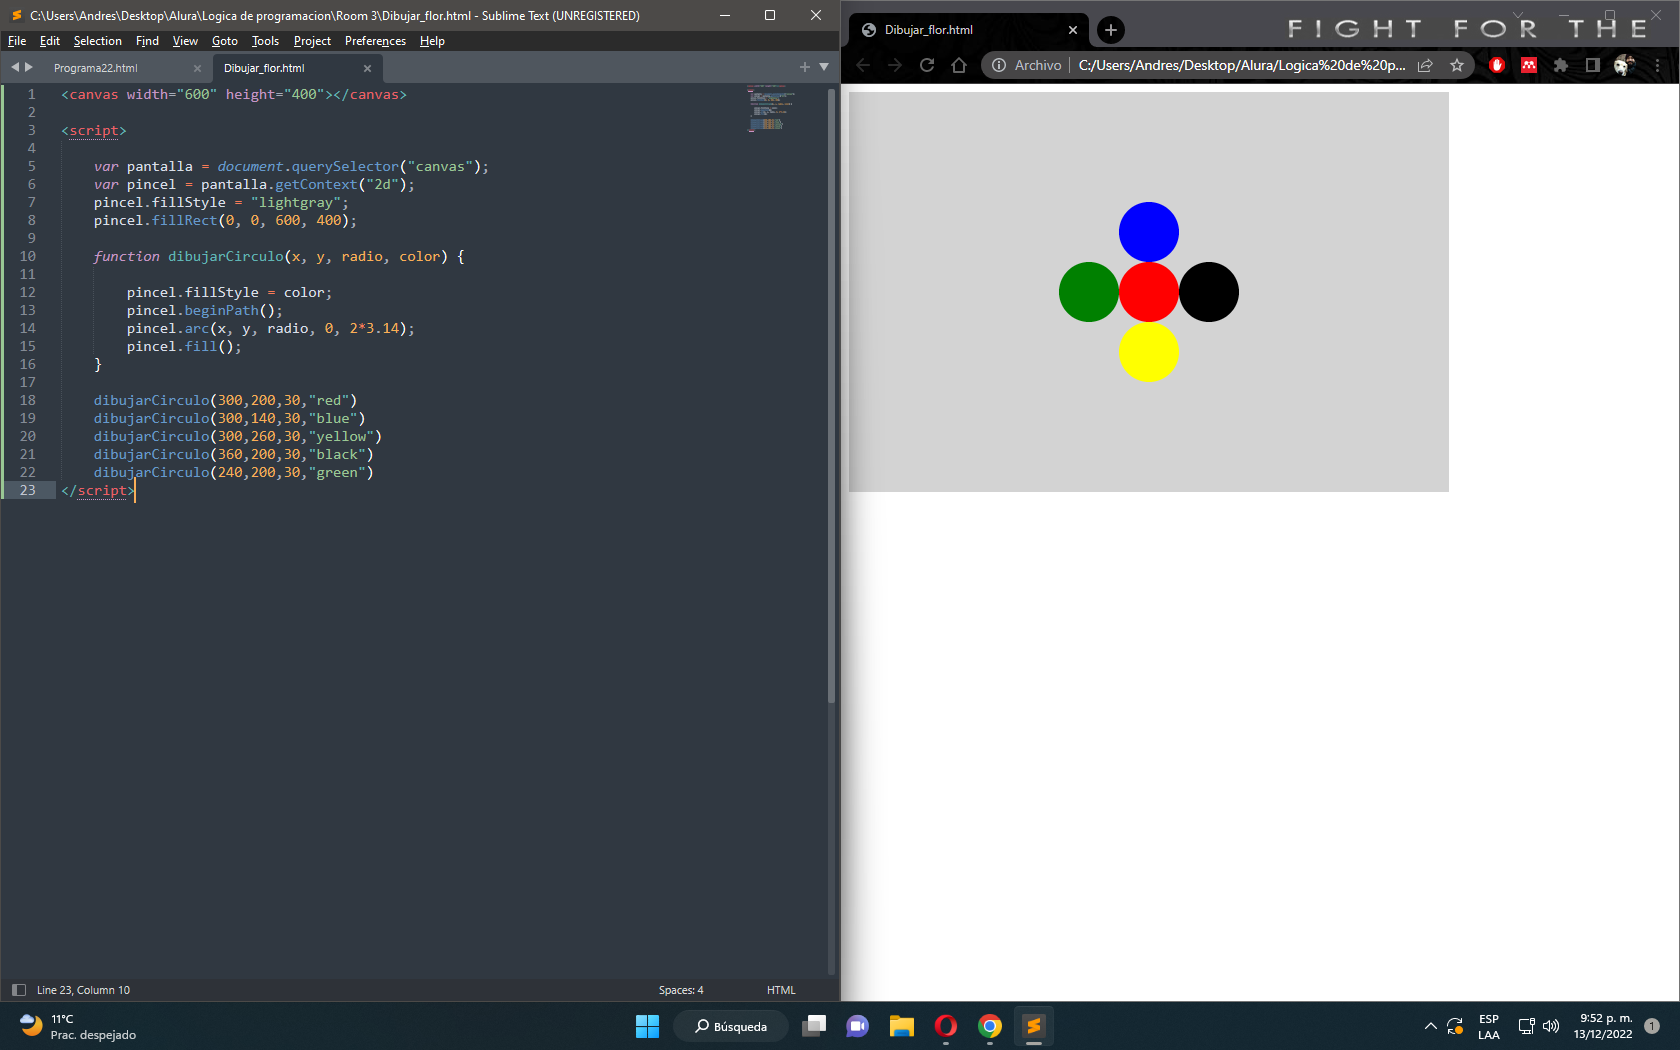Open the red shield extension
Screen dimensions: 1680x1050
point(1497,65)
